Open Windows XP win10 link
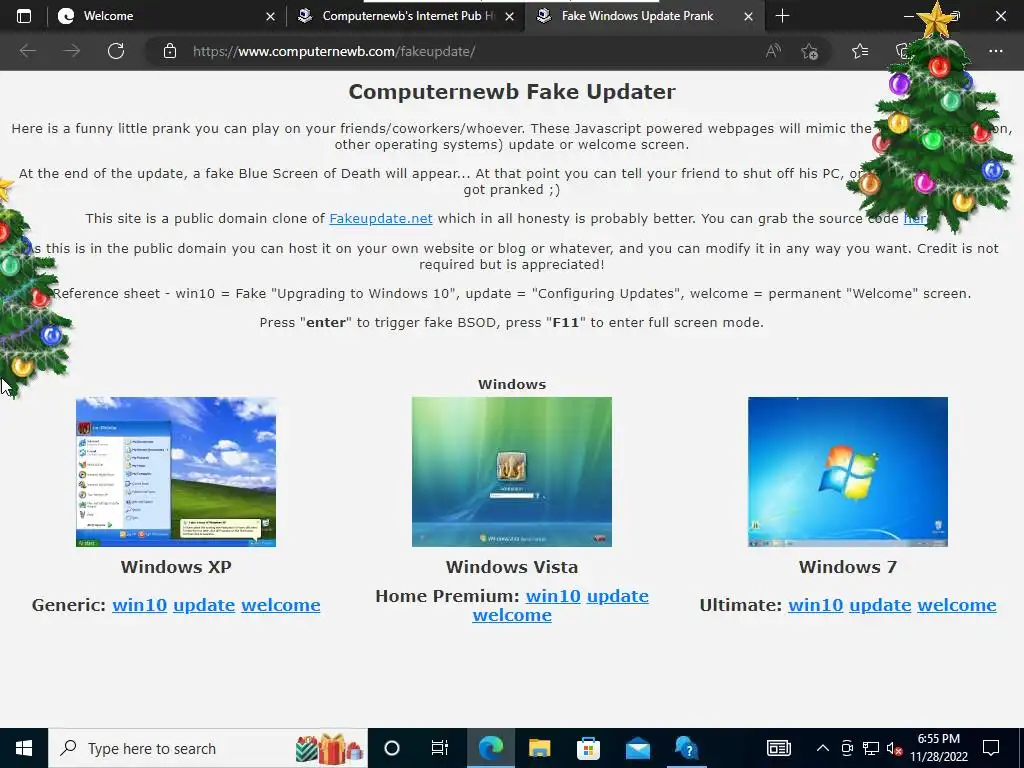Screen dimensions: 1024x768 [x=139, y=605]
